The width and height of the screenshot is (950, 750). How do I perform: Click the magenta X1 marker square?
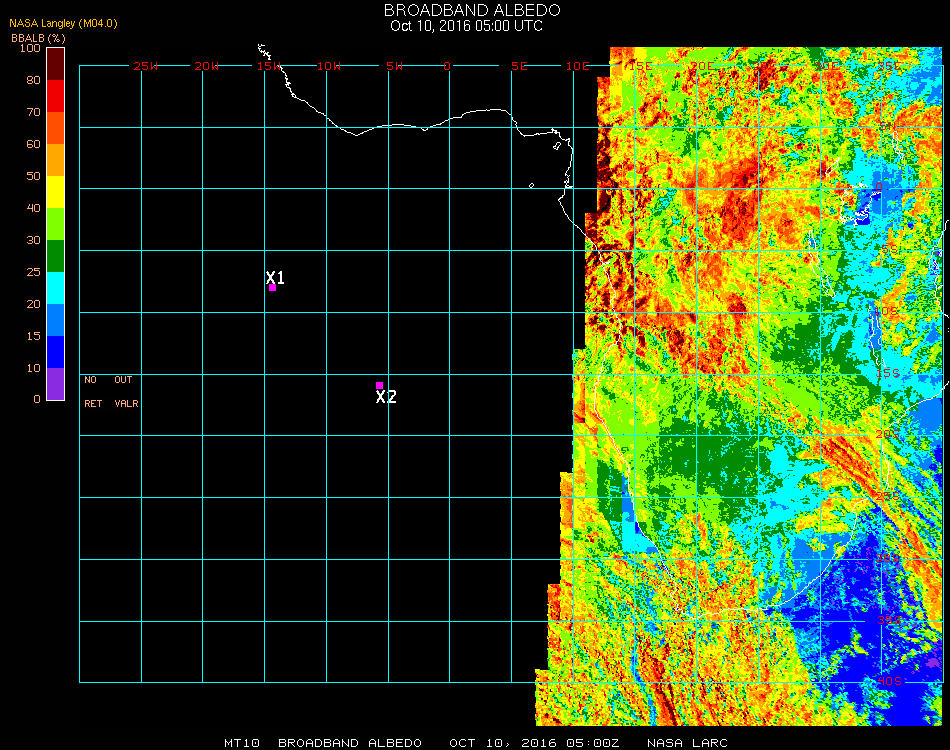coord(273,287)
